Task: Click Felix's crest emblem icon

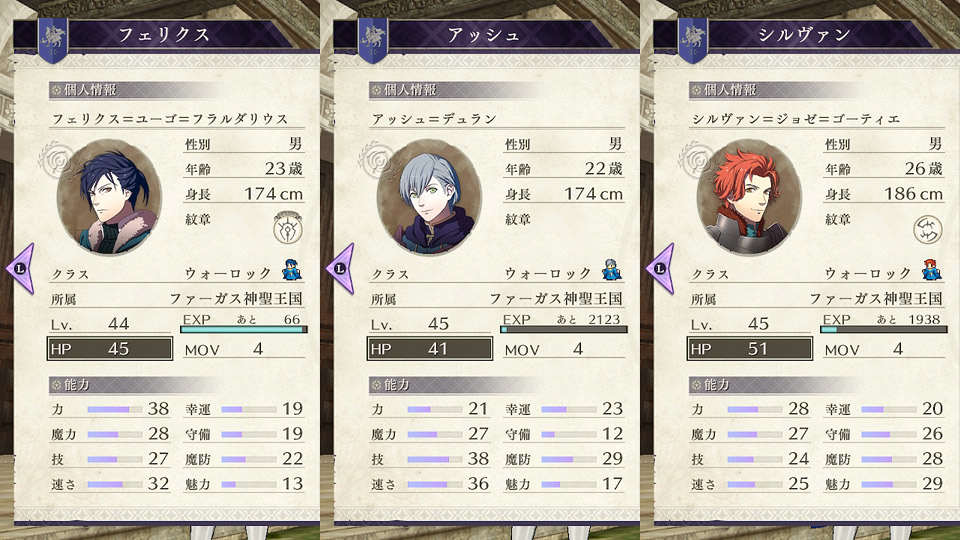Action: [x=288, y=227]
